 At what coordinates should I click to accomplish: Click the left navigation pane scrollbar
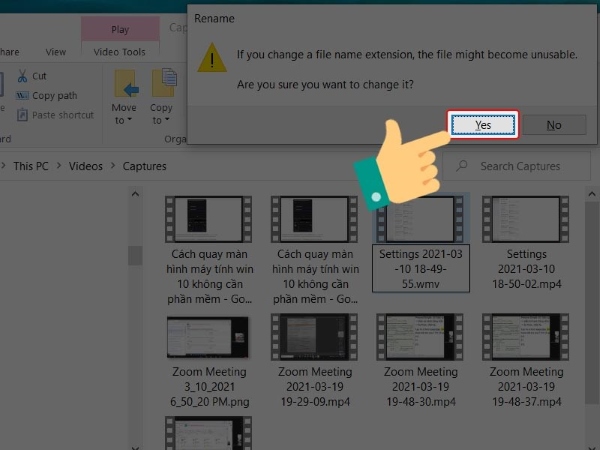[133, 255]
